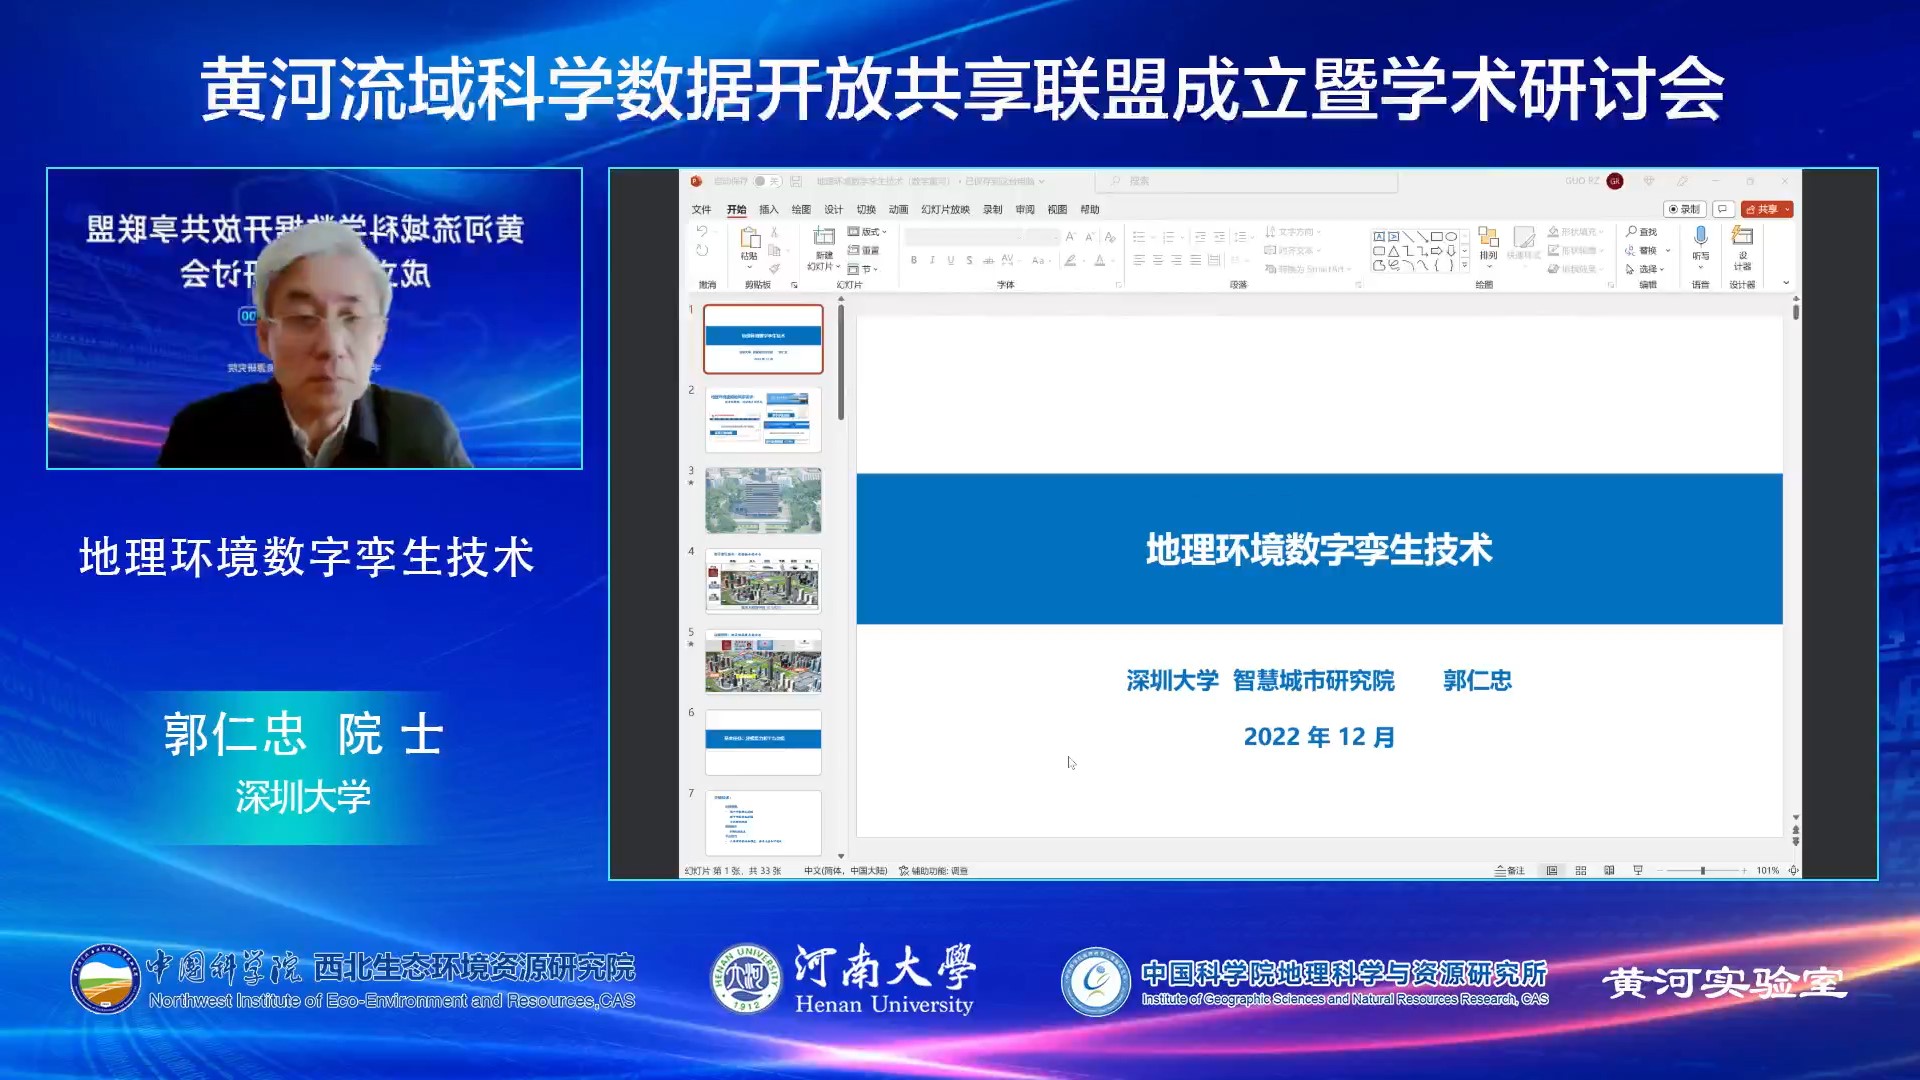Click the Undo arrow icon
This screenshot has width=1920, height=1080.
click(x=702, y=231)
